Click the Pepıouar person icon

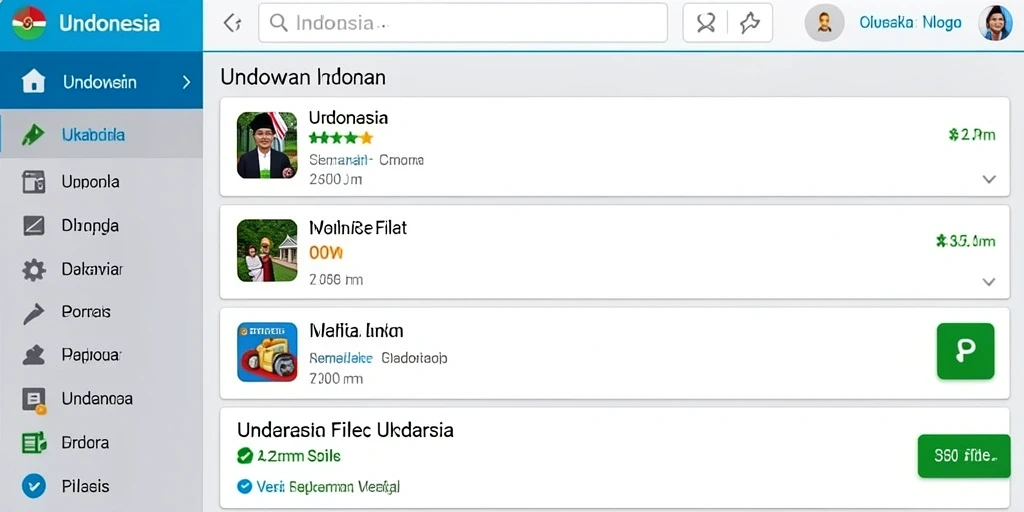(x=33, y=355)
